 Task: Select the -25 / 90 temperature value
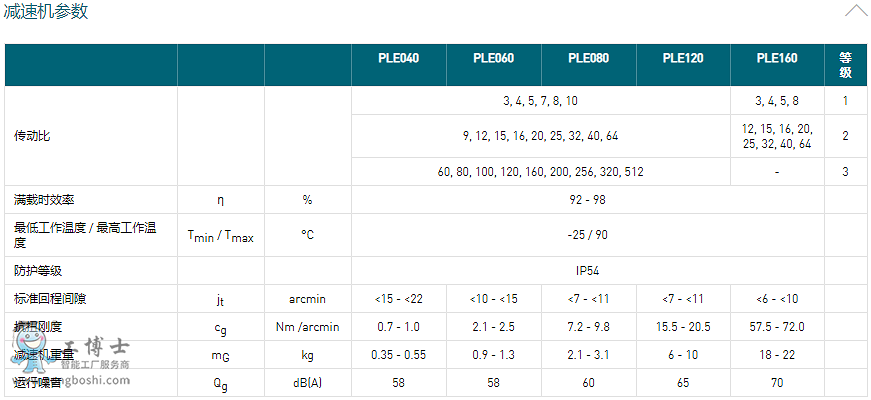click(587, 235)
